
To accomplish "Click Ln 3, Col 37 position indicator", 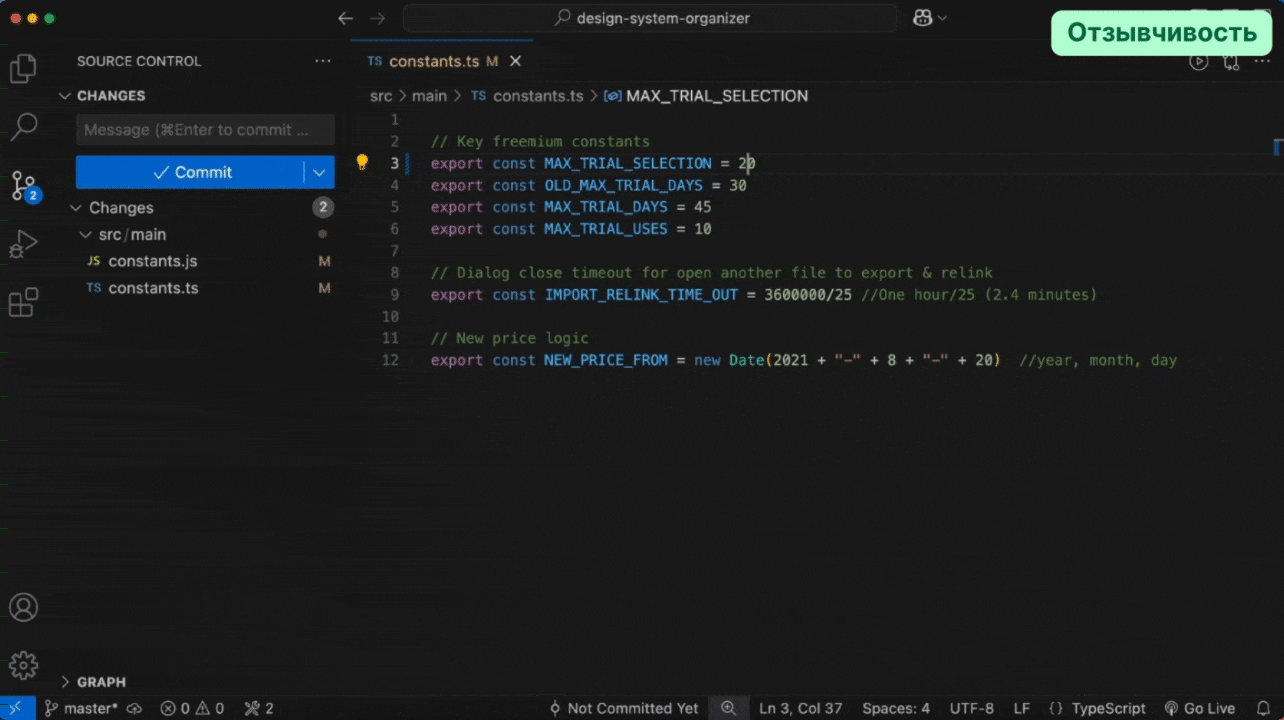I will [801, 708].
